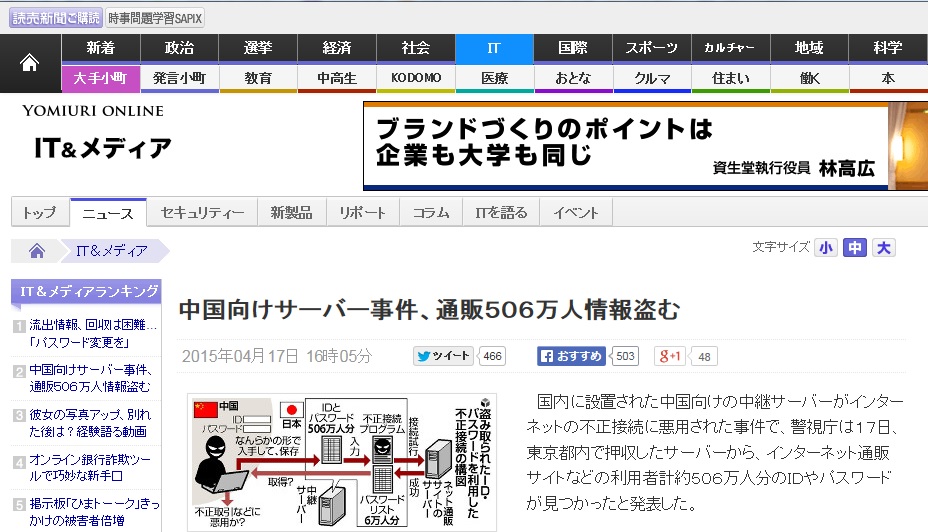Open the KODOMO sub-navigation item
This screenshot has width=928, height=532.
tap(415, 78)
